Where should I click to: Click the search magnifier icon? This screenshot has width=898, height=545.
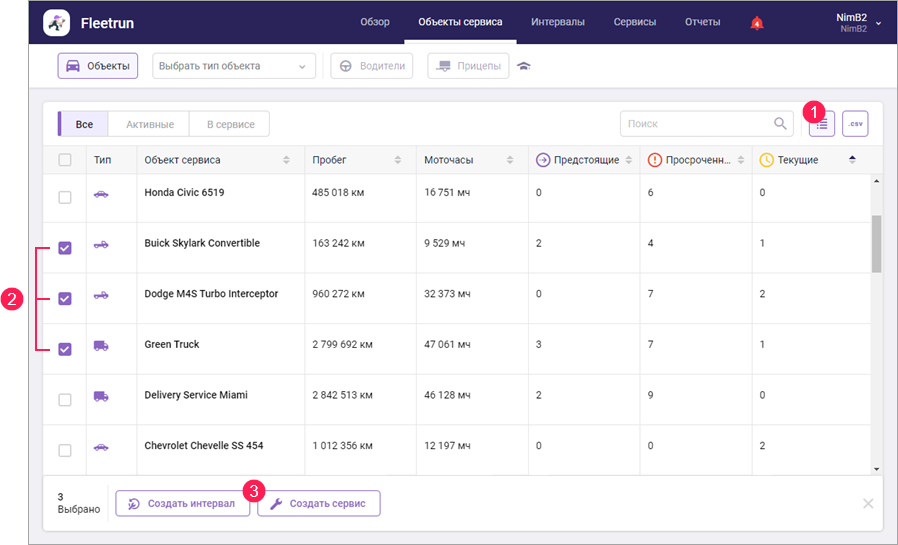[x=780, y=124]
